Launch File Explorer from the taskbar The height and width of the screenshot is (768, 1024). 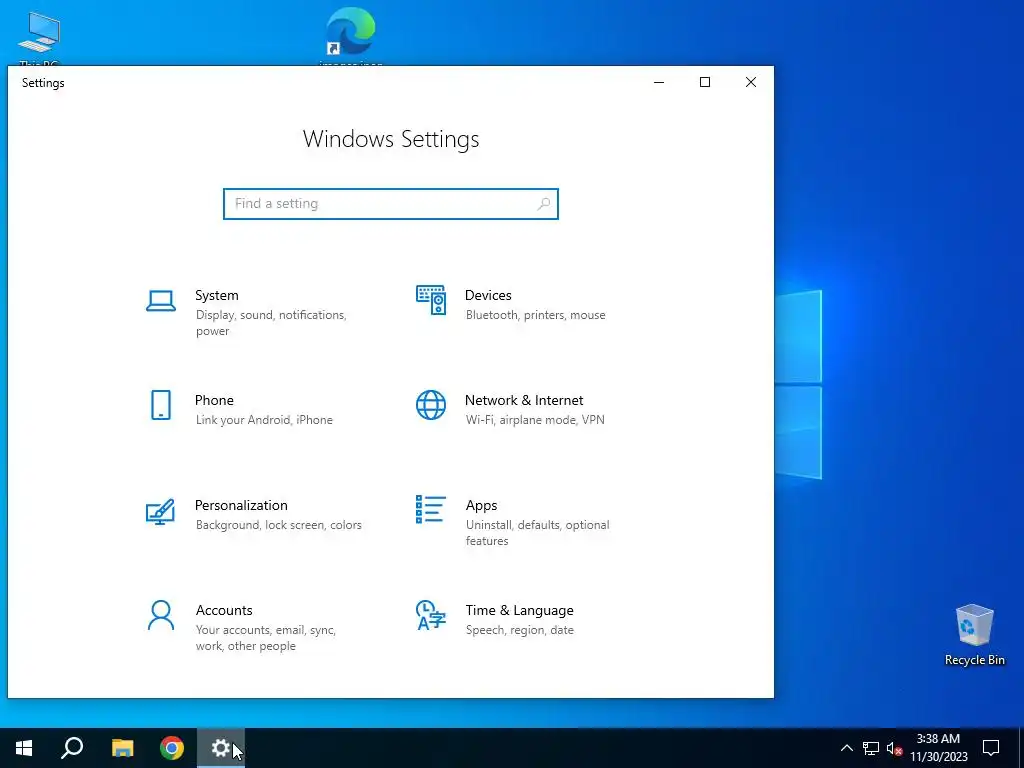(122, 748)
